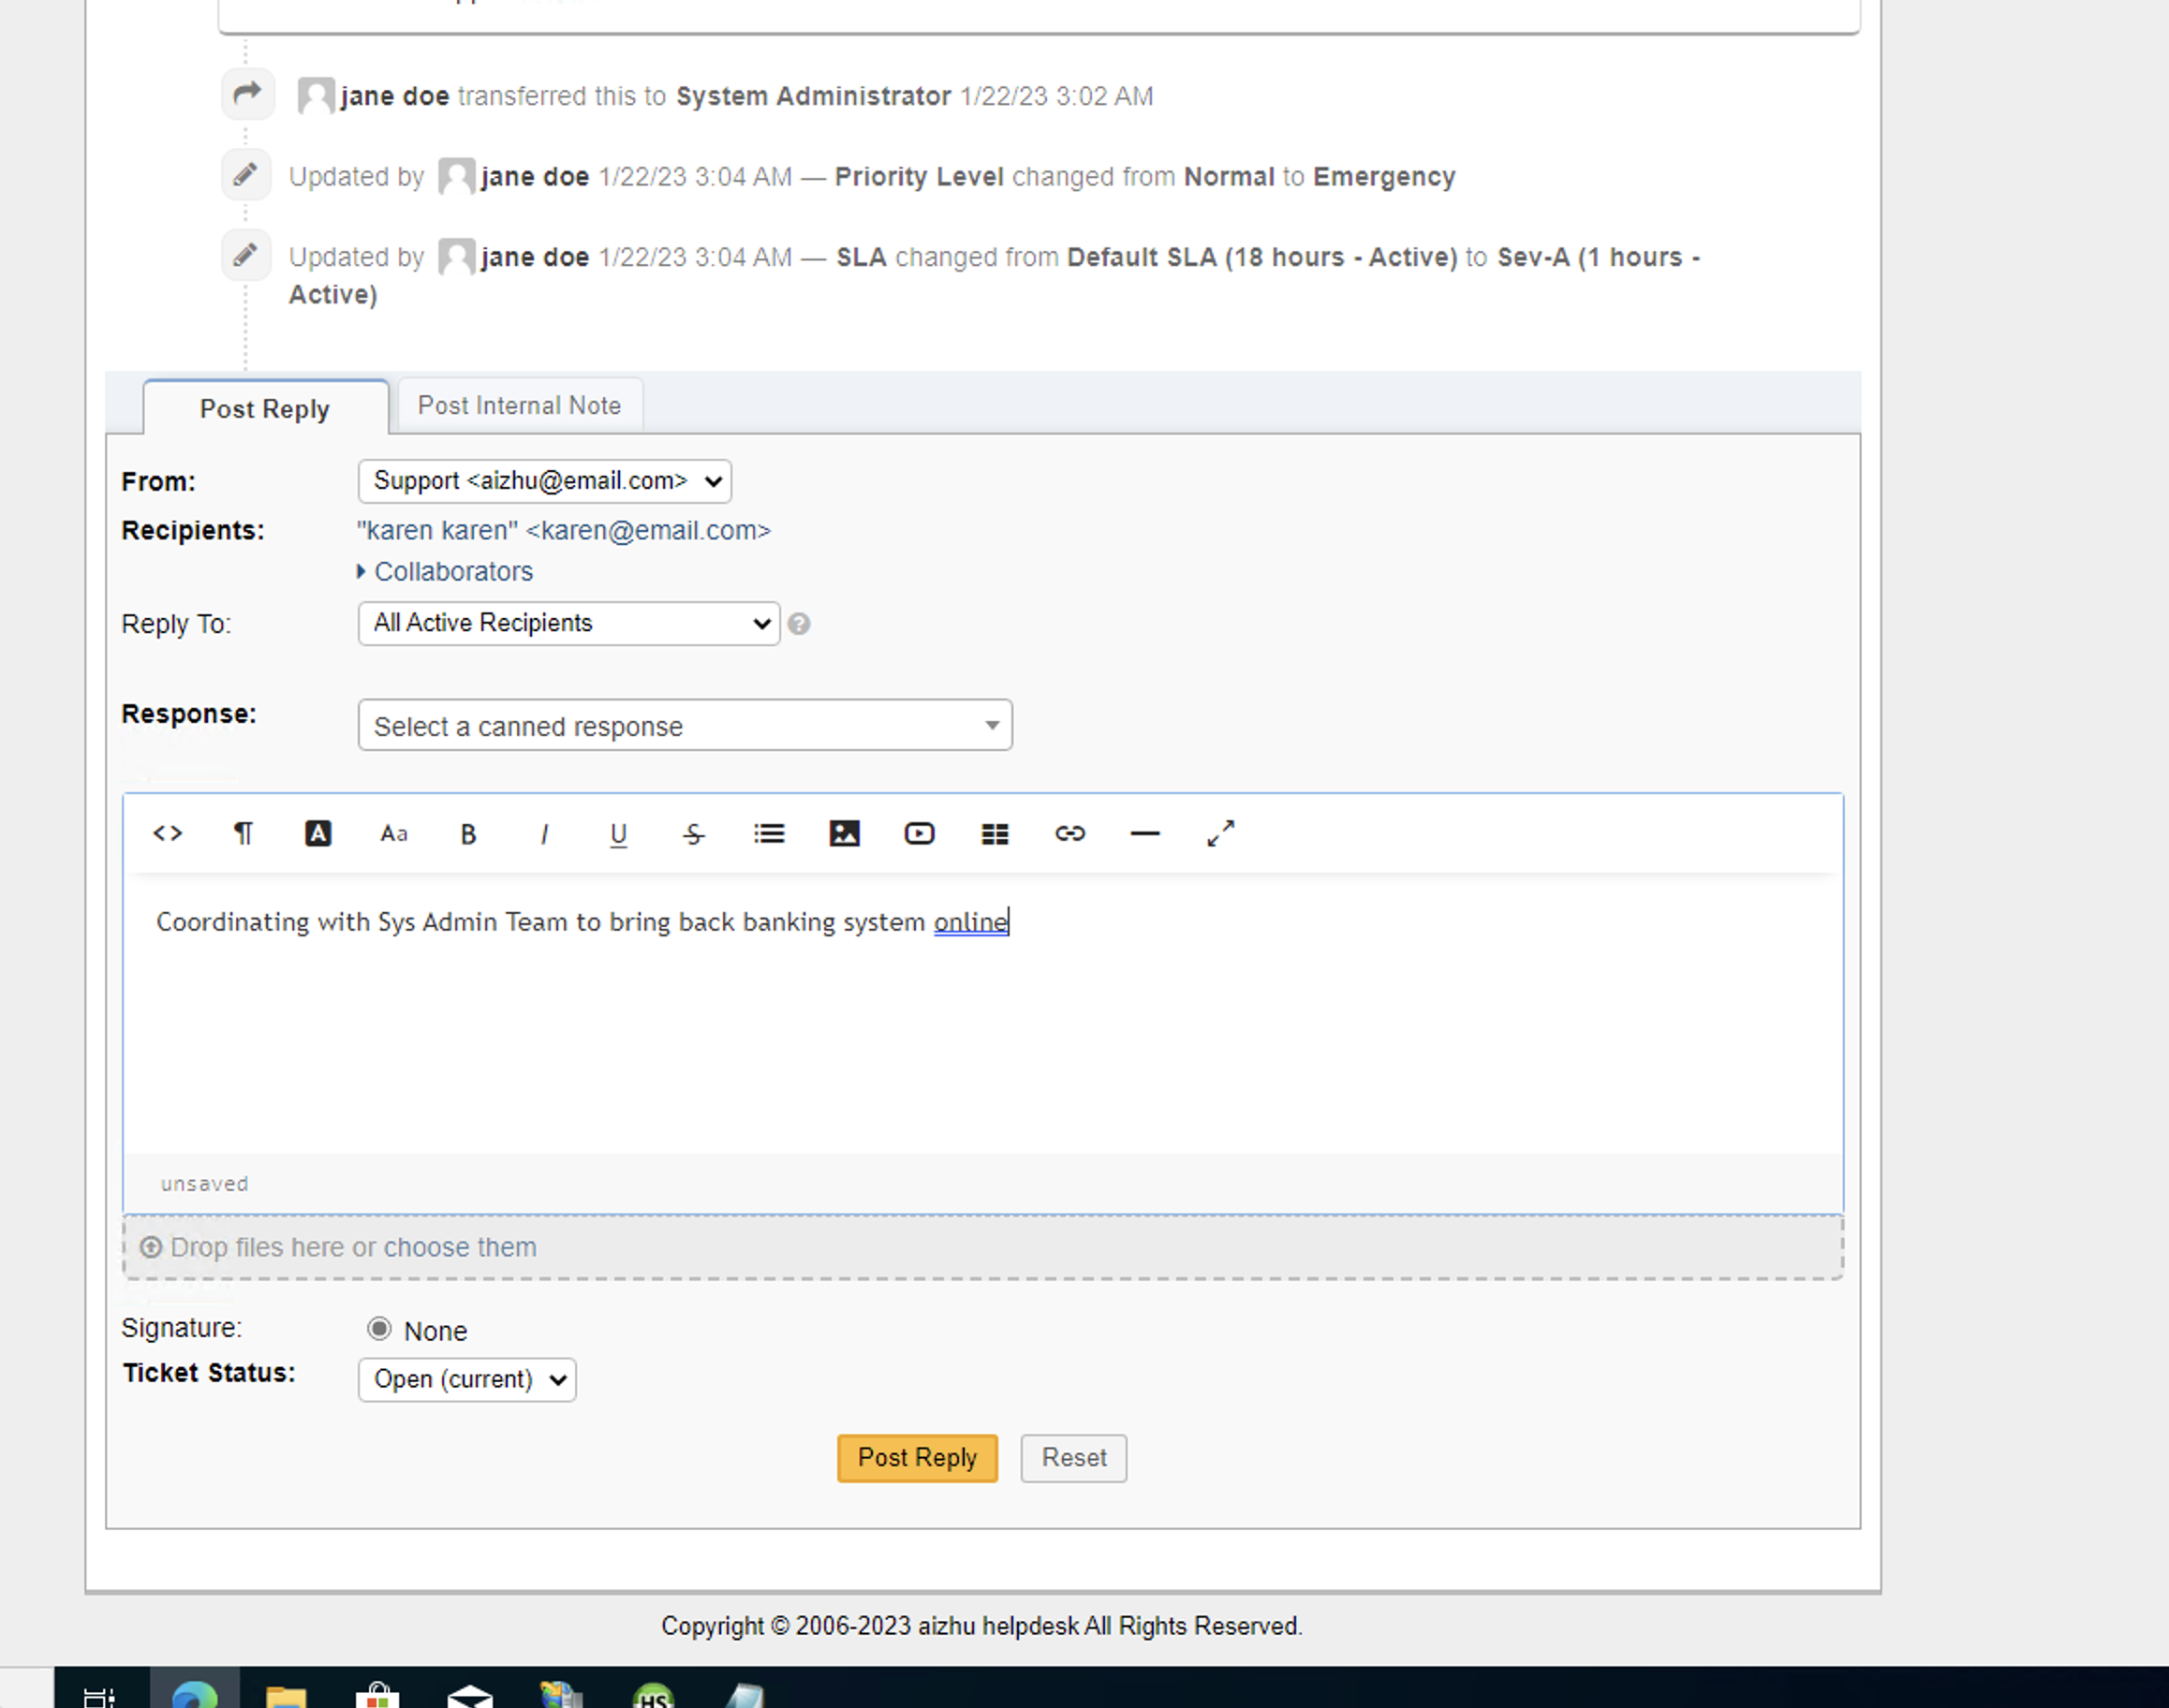Insert a table via toolbar icon

995,833
